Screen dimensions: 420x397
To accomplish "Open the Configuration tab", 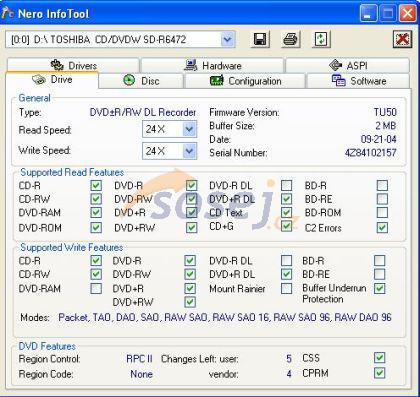I will [245, 81].
